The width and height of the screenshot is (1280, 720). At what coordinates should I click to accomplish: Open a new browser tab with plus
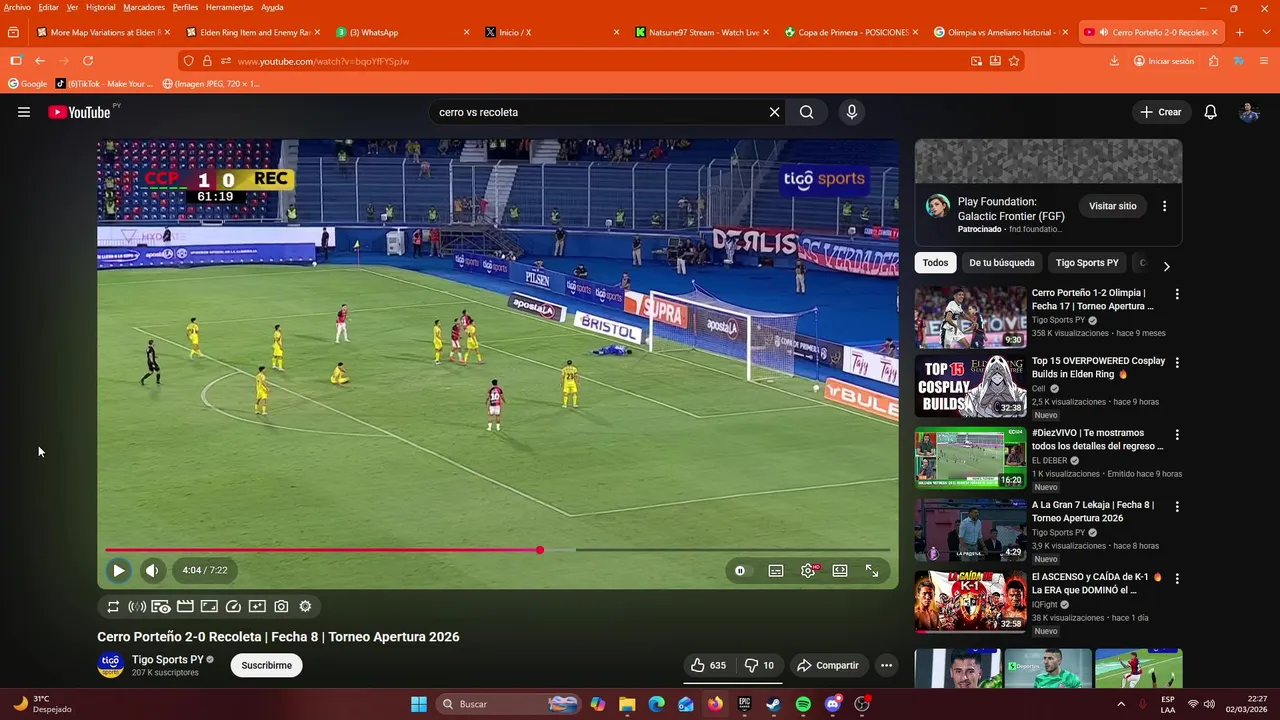click(1239, 32)
